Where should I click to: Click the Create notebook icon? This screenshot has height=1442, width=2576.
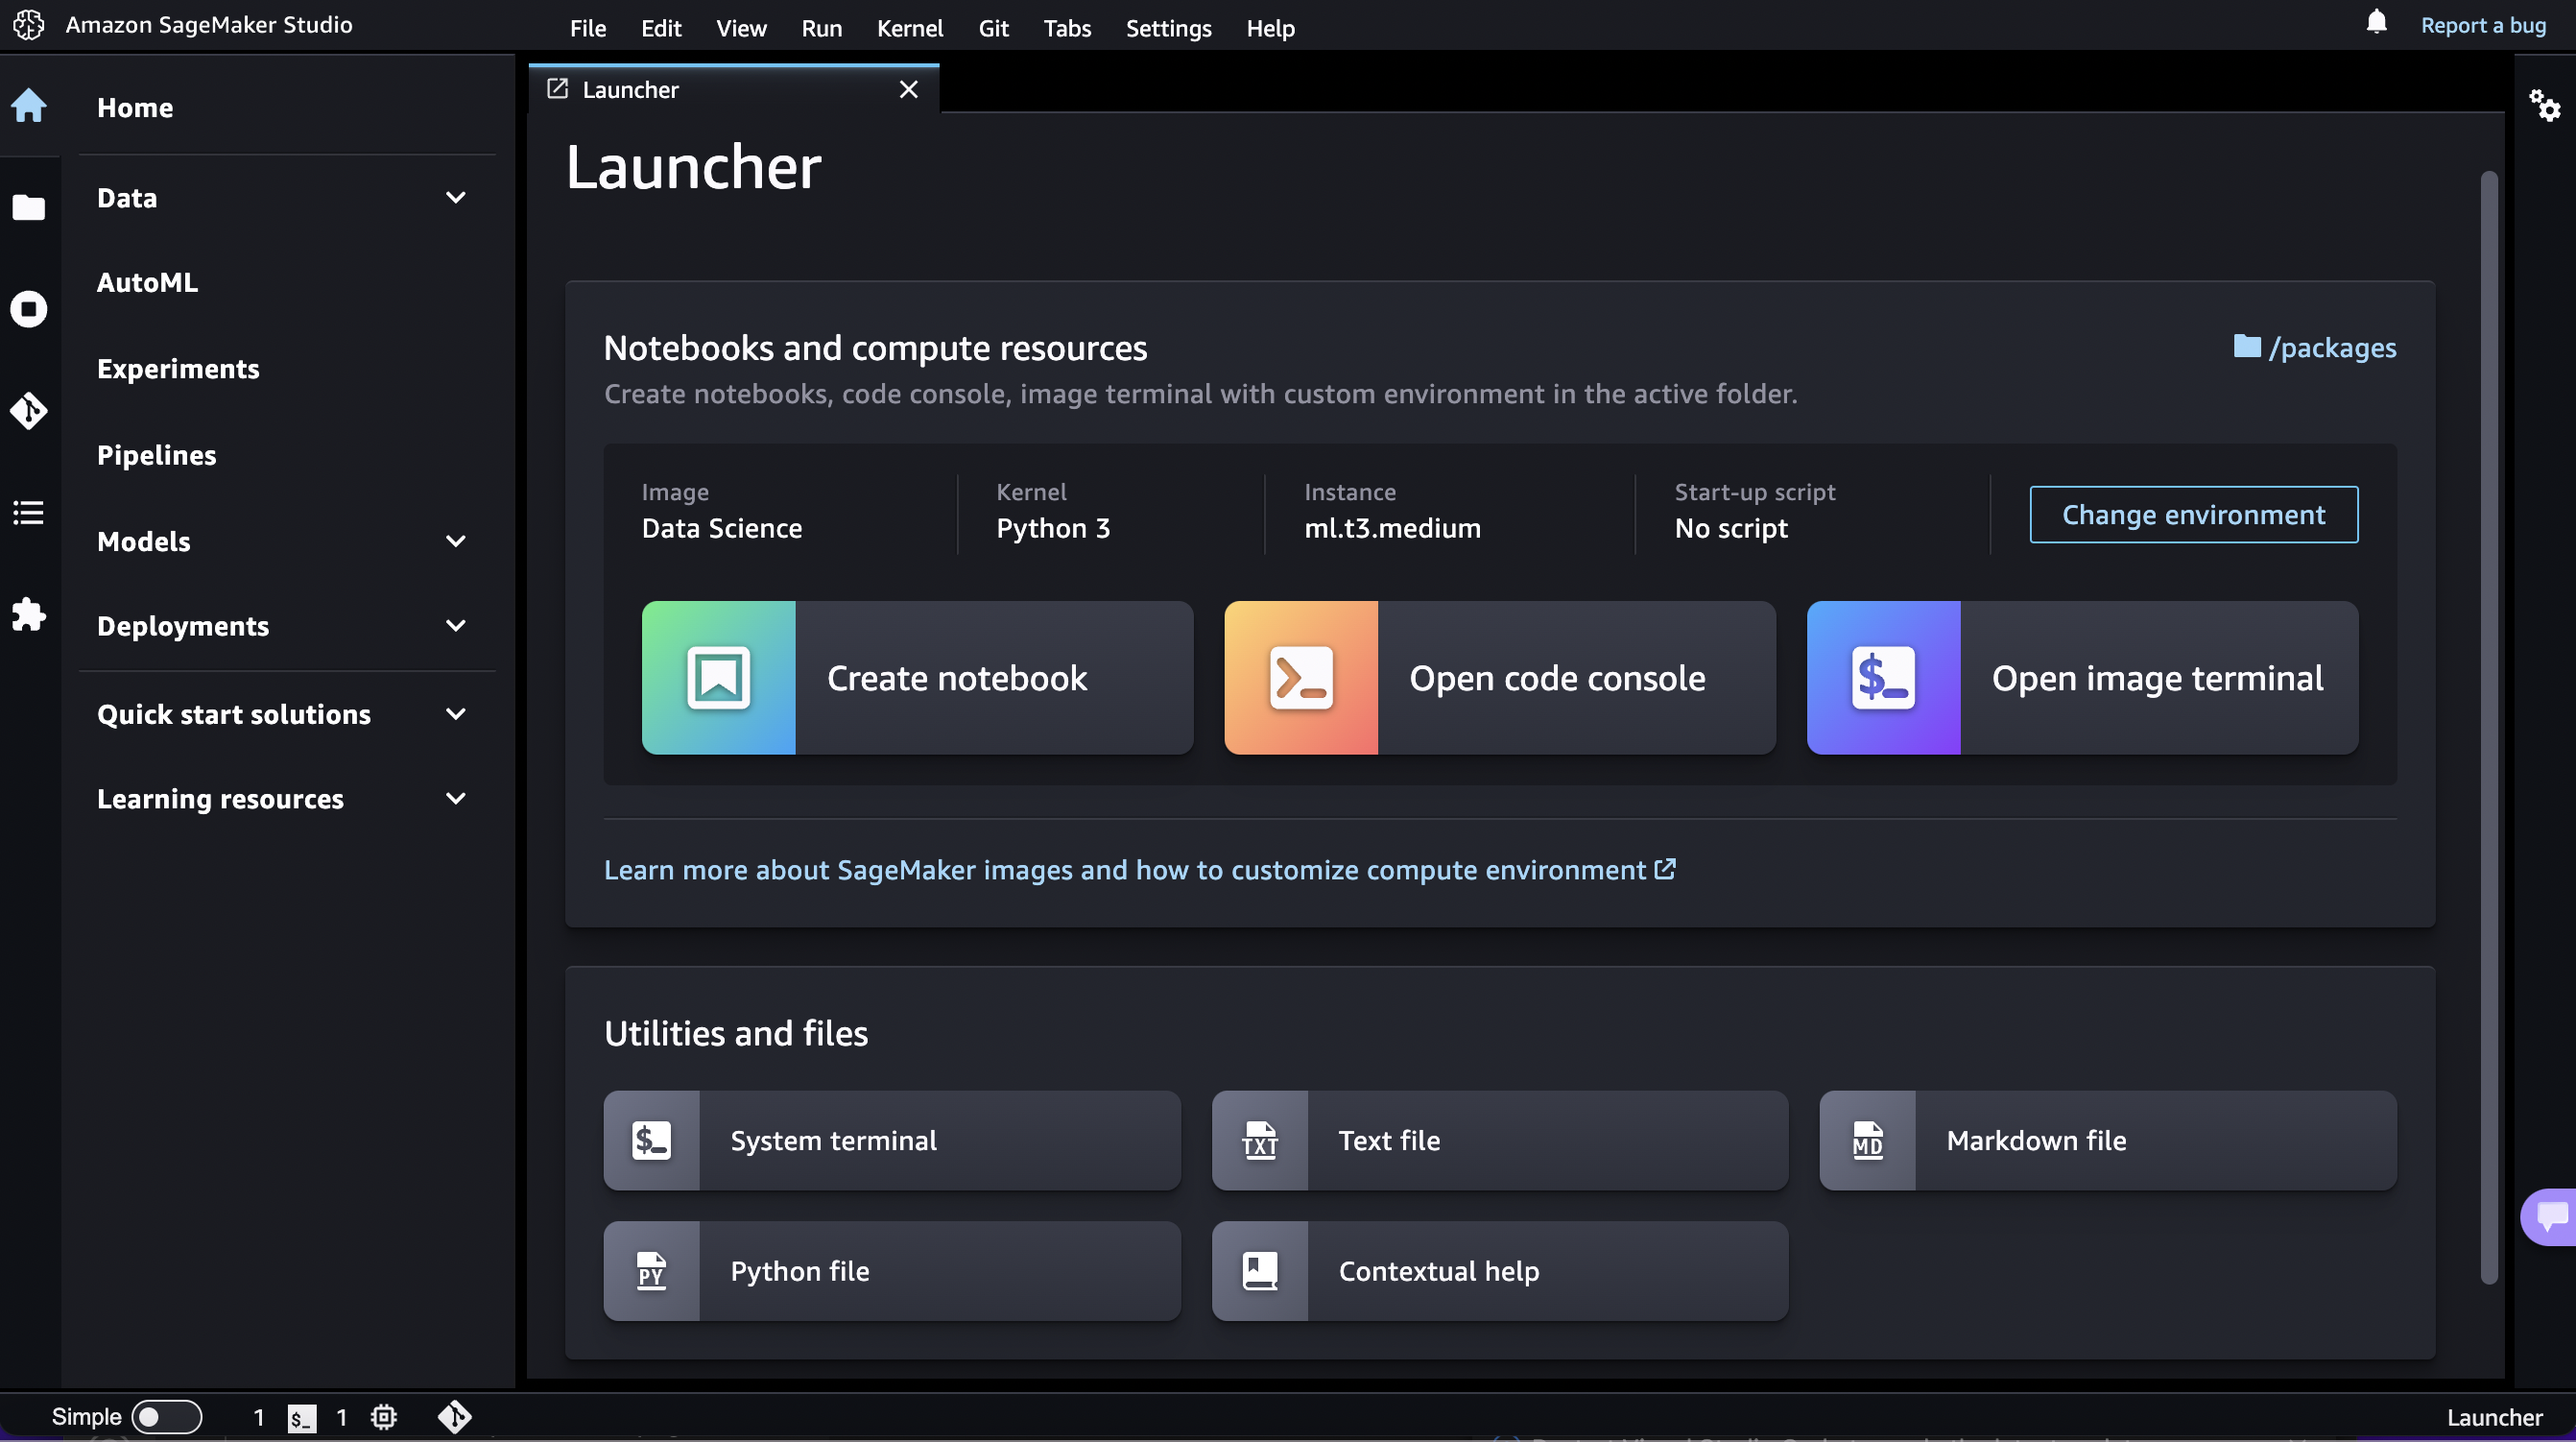[718, 676]
